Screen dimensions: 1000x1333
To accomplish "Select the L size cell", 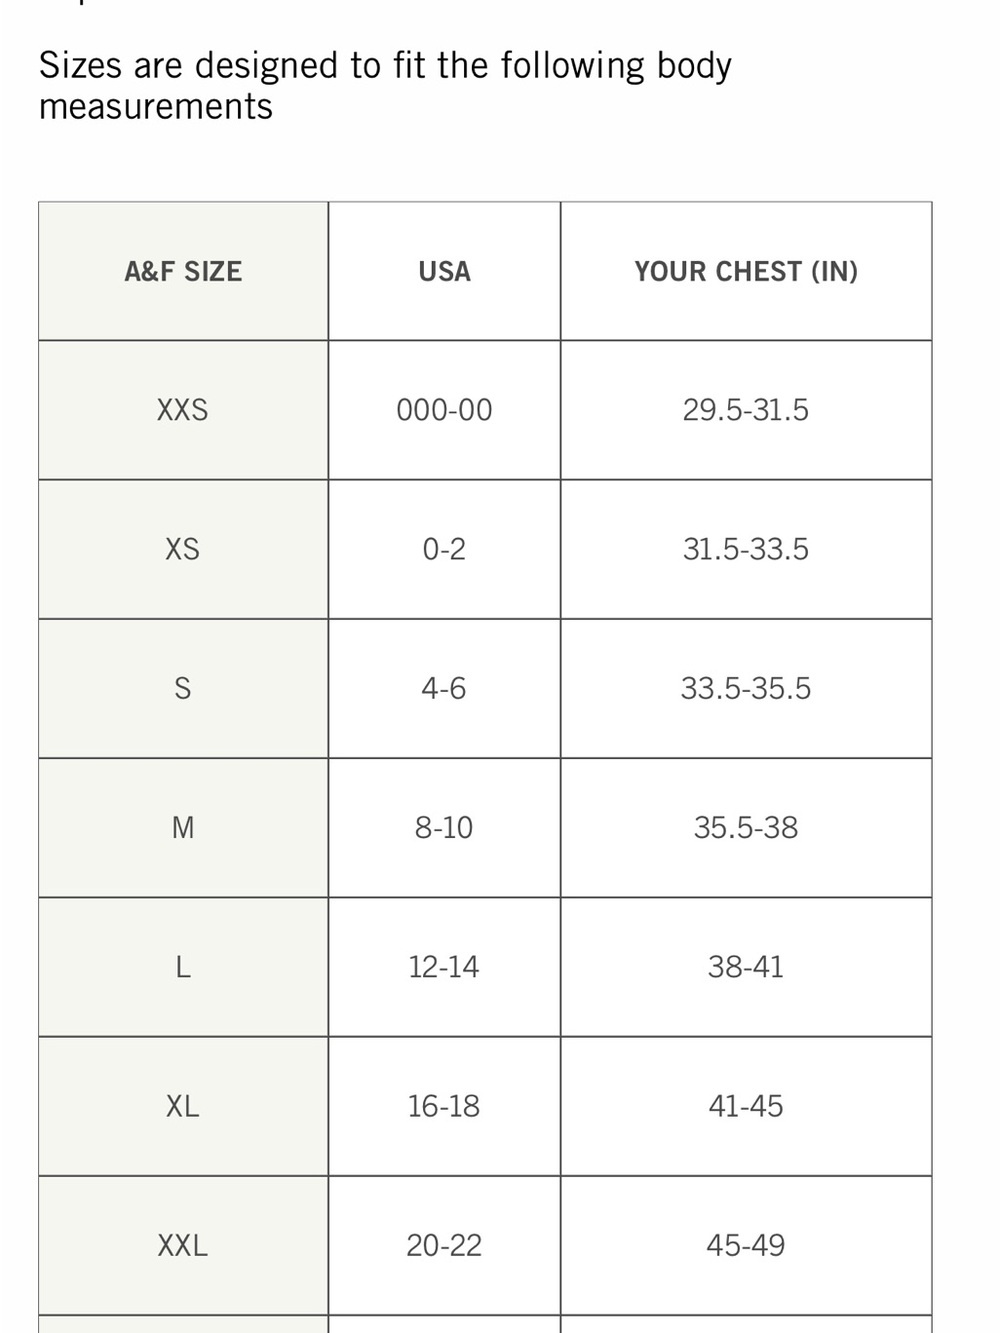I will [x=183, y=966].
